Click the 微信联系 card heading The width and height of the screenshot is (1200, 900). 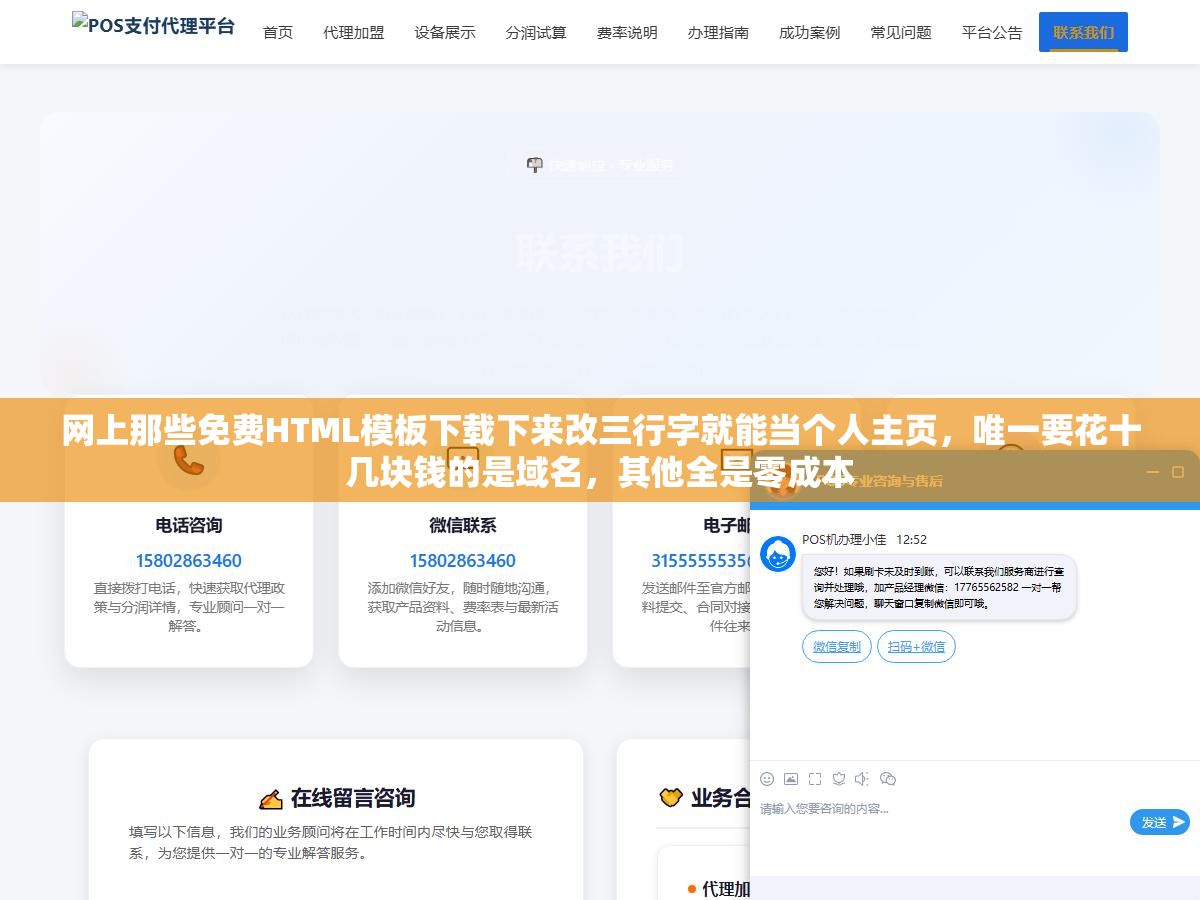[x=462, y=525]
